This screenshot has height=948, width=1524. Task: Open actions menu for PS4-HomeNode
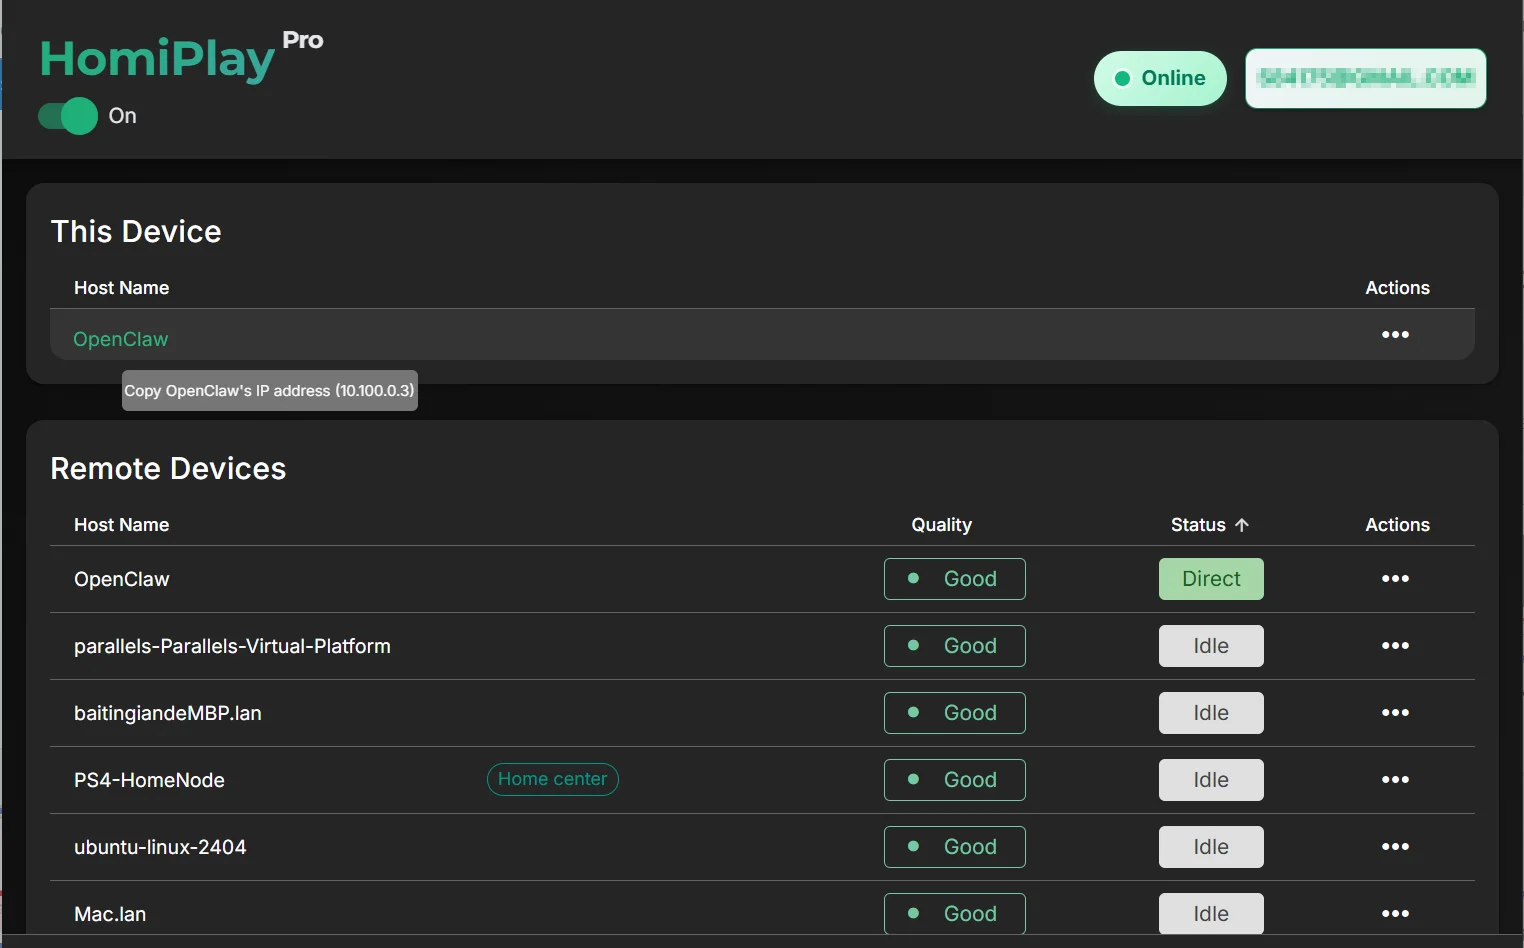click(1395, 780)
